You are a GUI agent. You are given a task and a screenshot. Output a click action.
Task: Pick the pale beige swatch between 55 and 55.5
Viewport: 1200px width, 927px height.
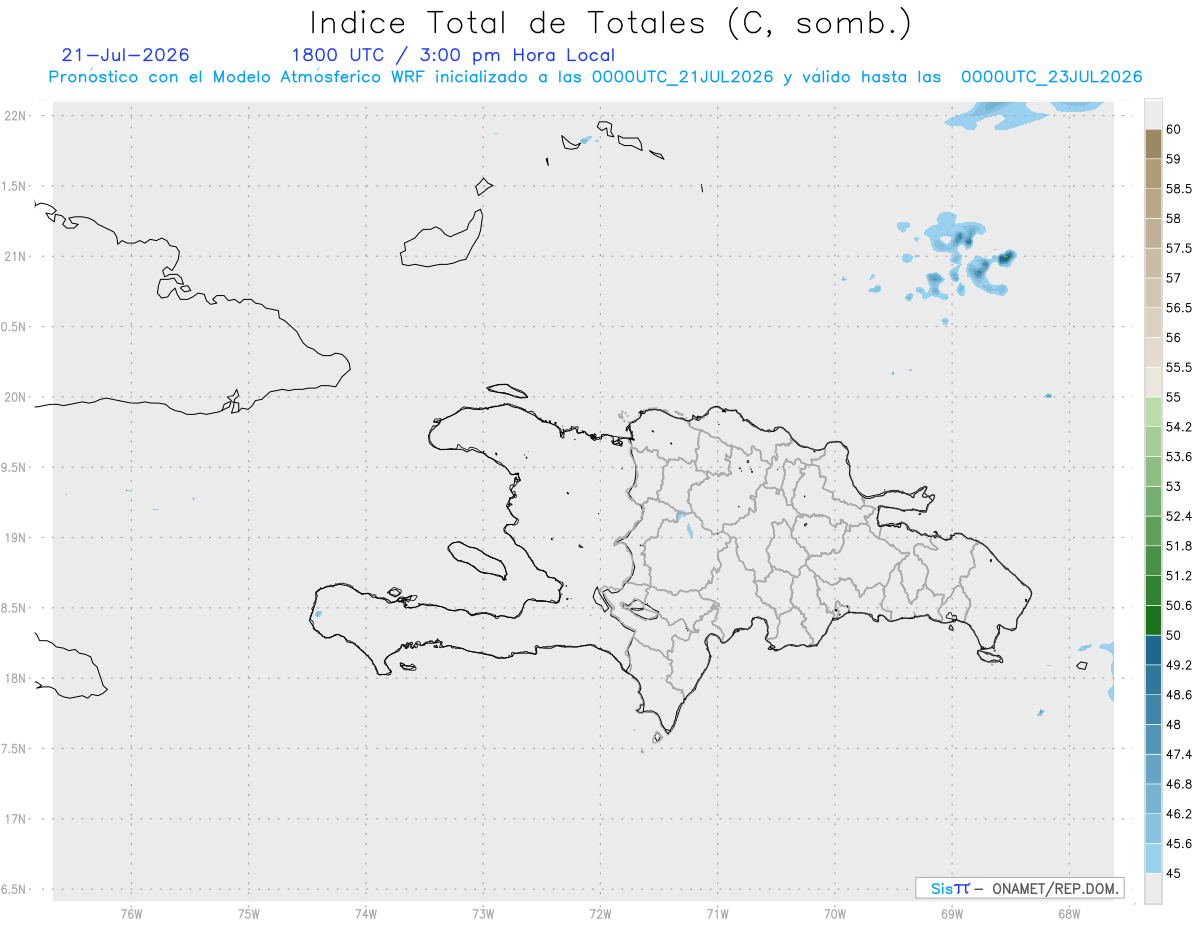coord(1153,382)
